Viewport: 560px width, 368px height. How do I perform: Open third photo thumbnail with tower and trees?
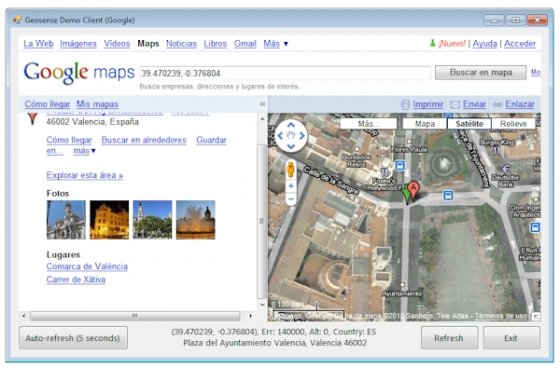[152, 220]
